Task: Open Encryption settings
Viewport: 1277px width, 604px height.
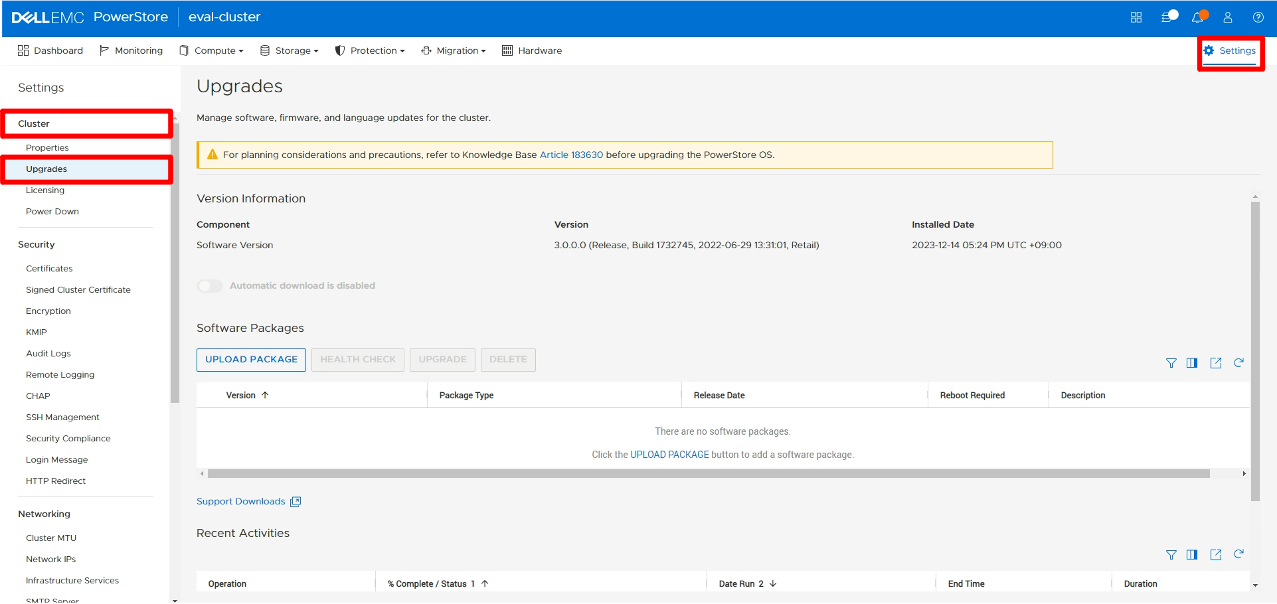Action: pyautogui.click(x=48, y=311)
